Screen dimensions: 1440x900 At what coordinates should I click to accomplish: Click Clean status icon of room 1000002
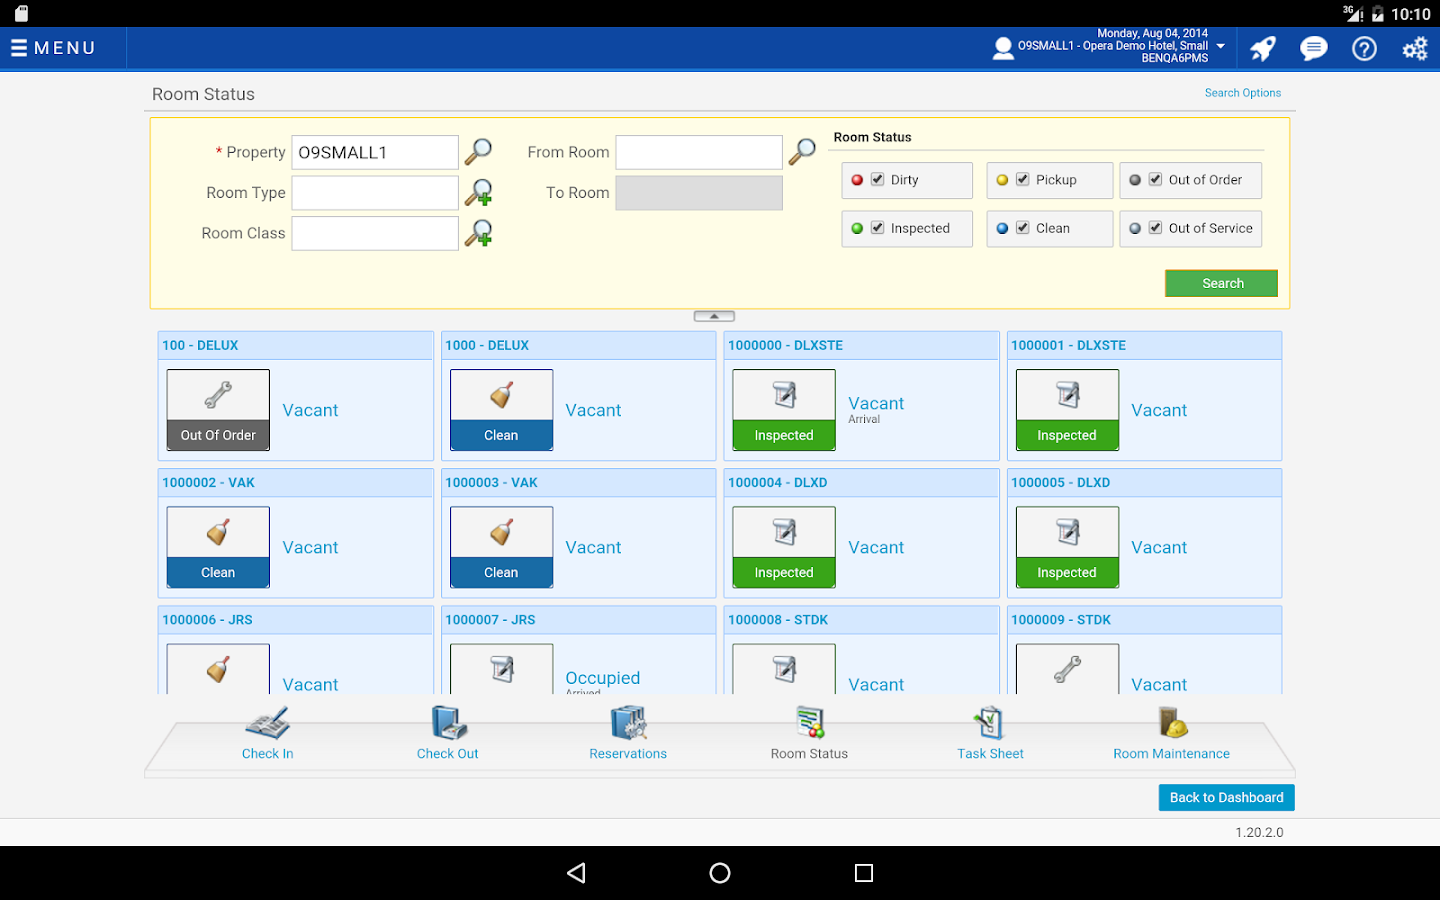(x=218, y=547)
